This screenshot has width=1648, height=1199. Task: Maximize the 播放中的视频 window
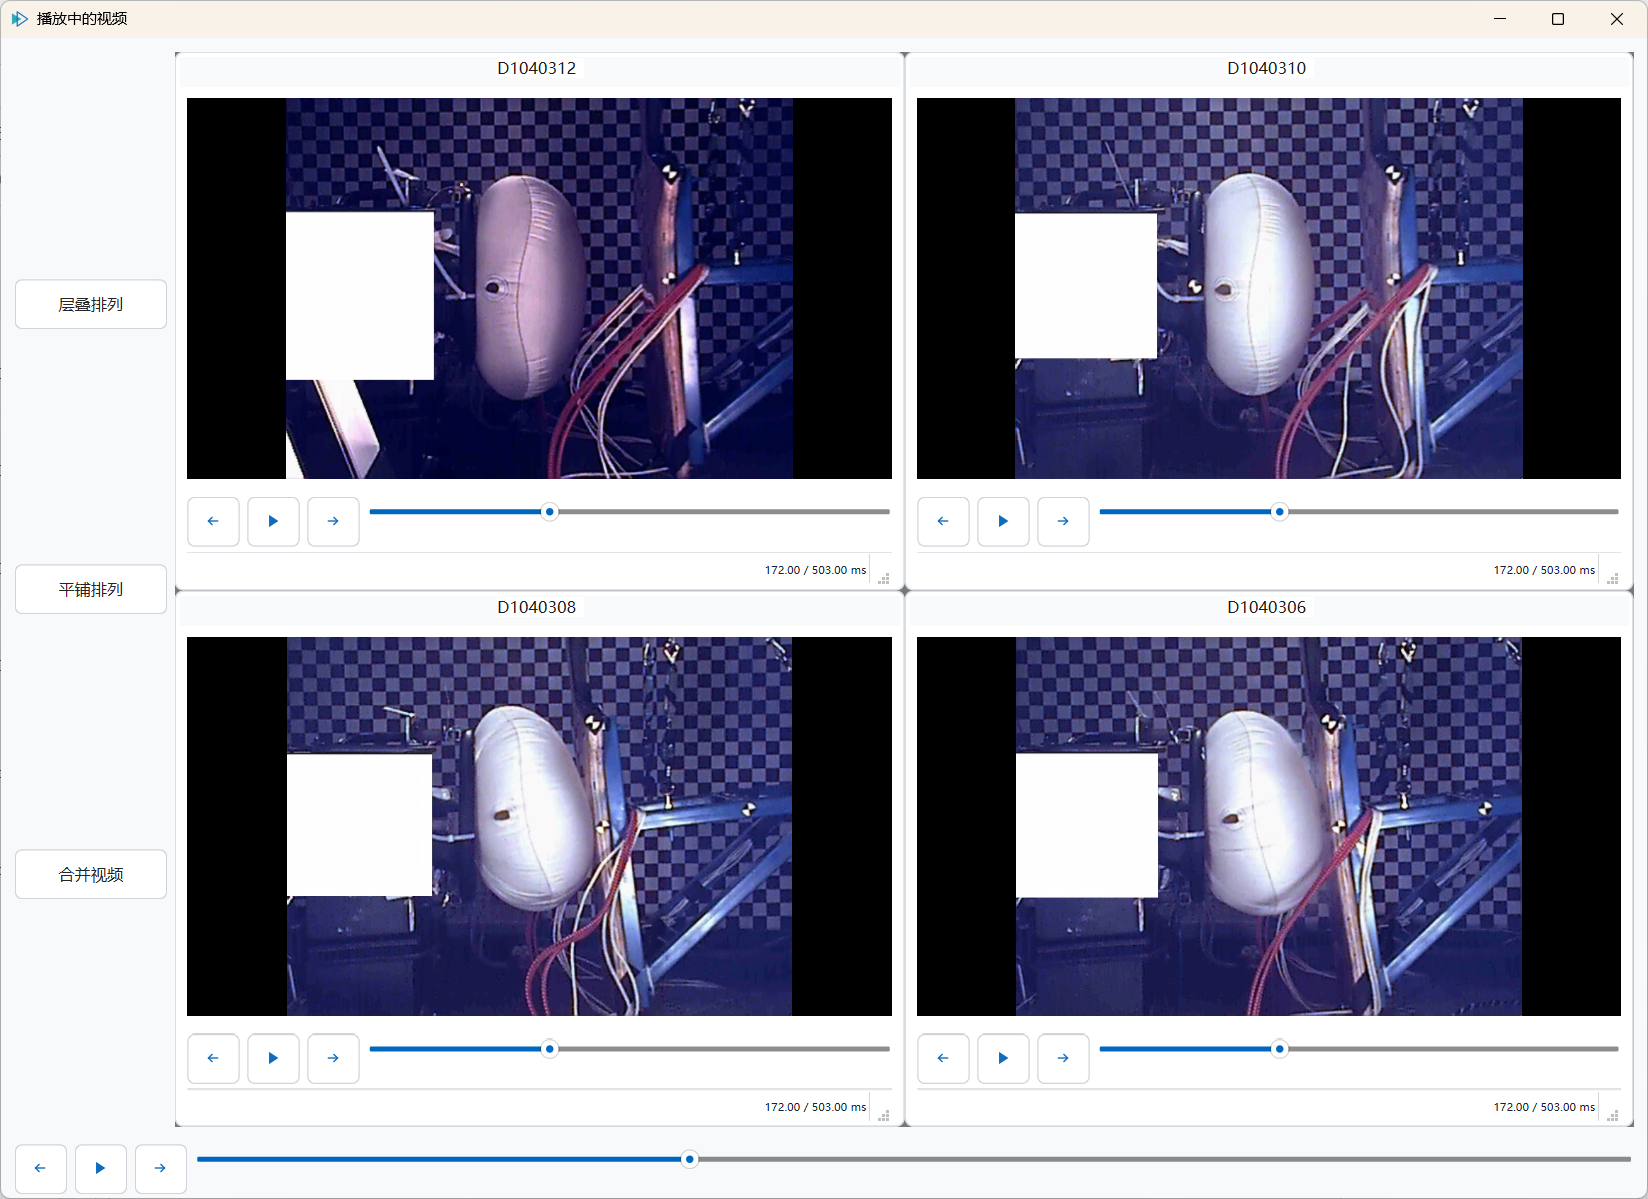tap(1558, 19)
